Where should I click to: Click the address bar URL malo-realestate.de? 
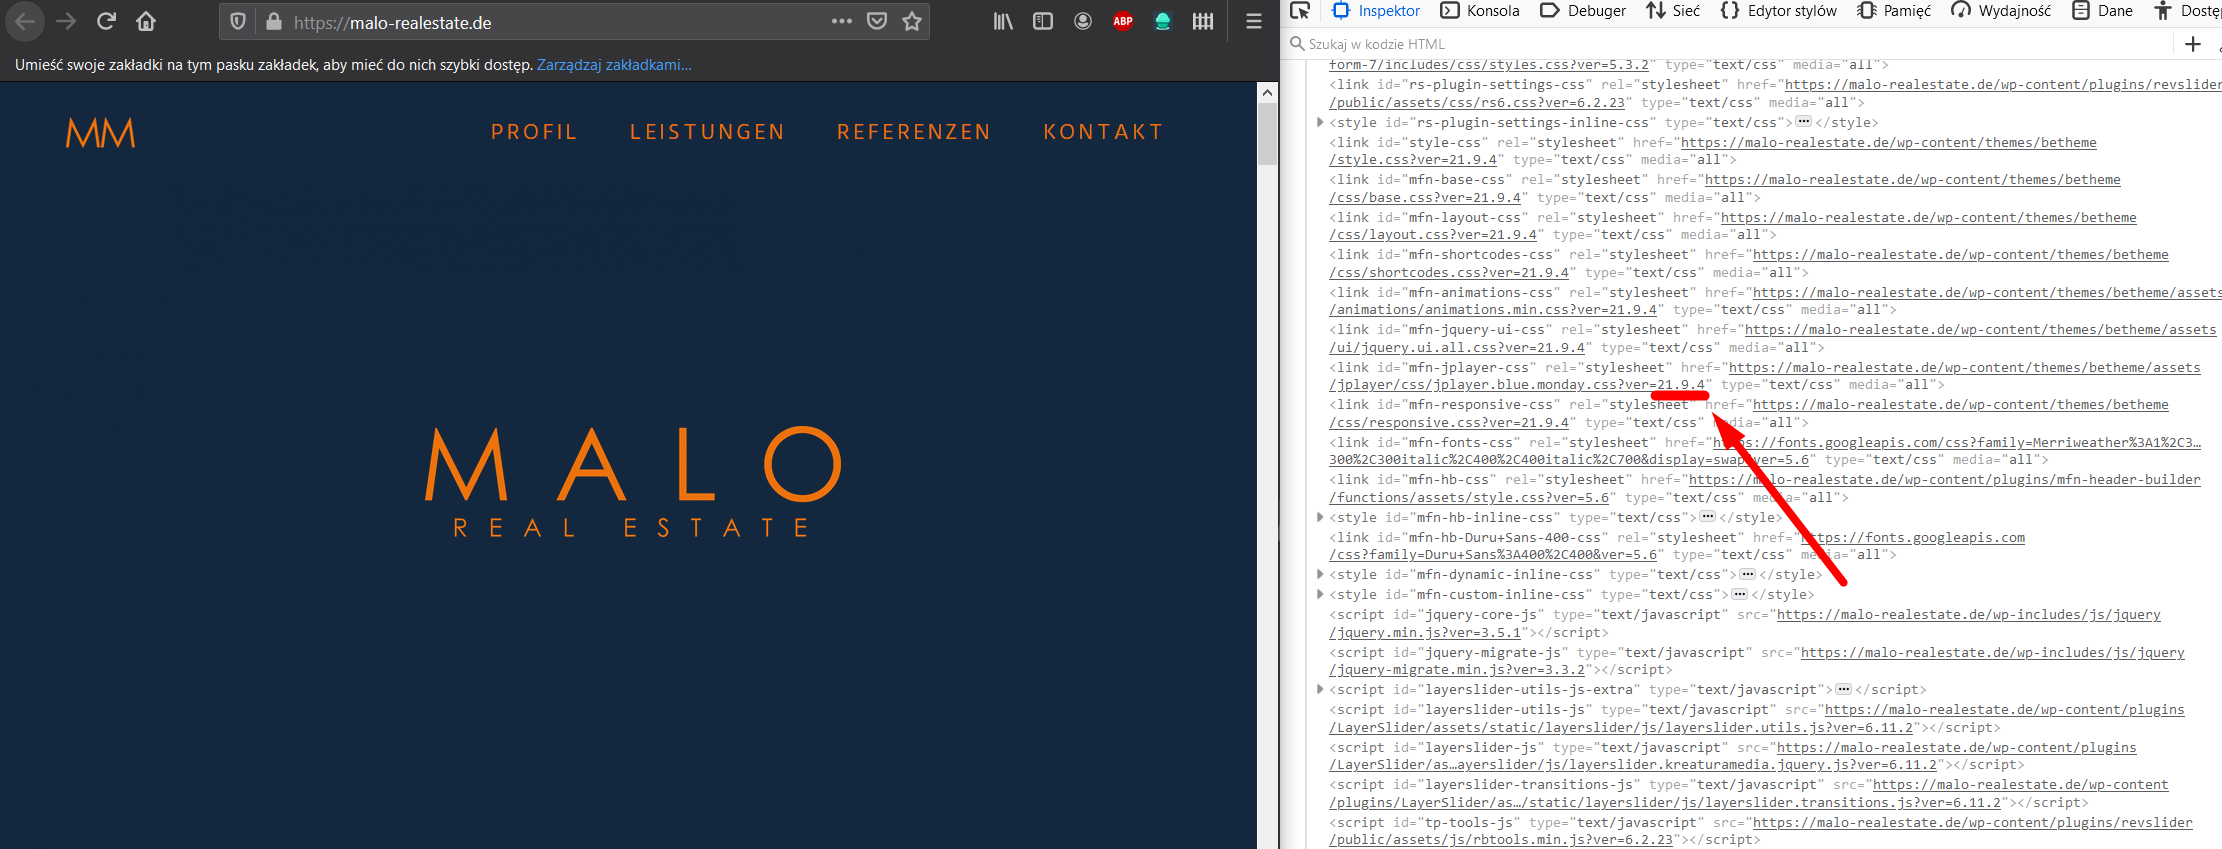pyautogui.click(x=392, y=22)
